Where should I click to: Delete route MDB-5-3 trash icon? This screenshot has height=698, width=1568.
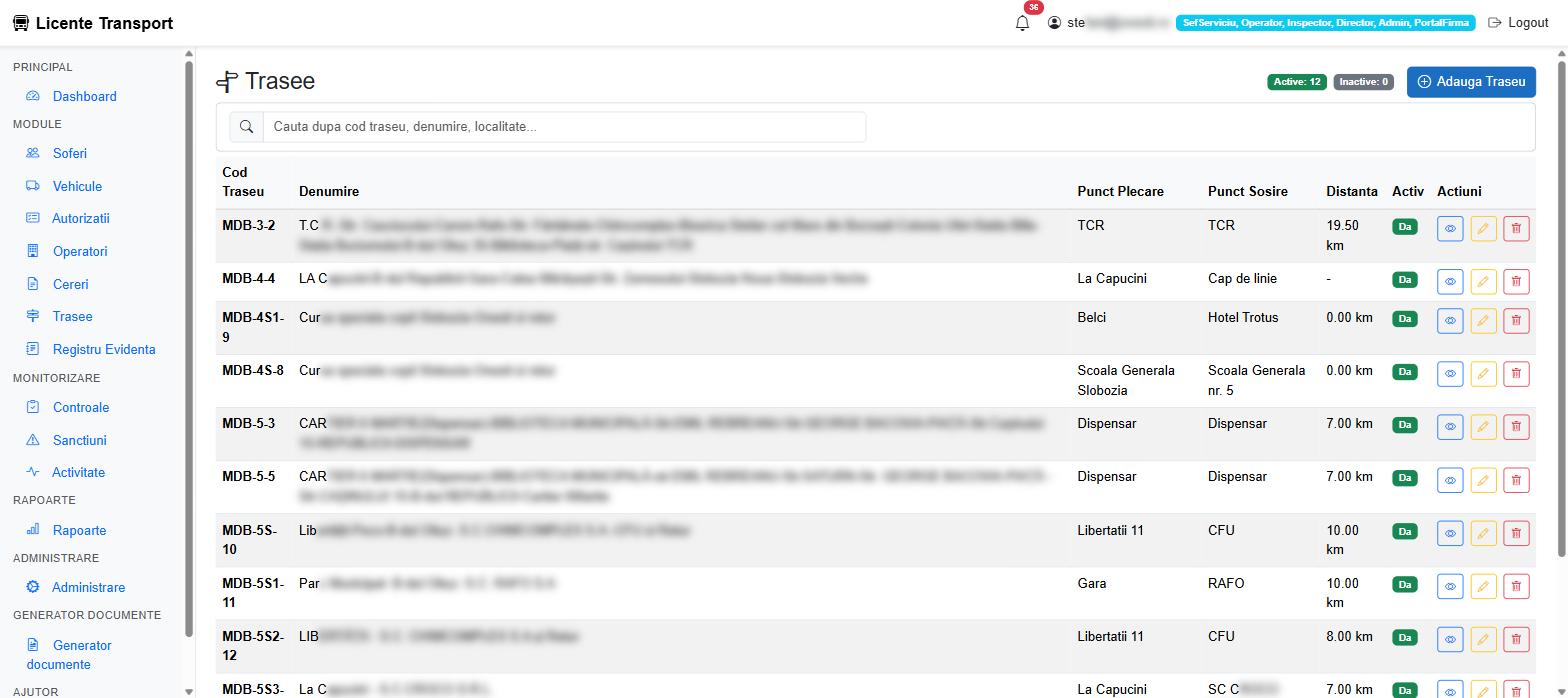point(1516,427)
